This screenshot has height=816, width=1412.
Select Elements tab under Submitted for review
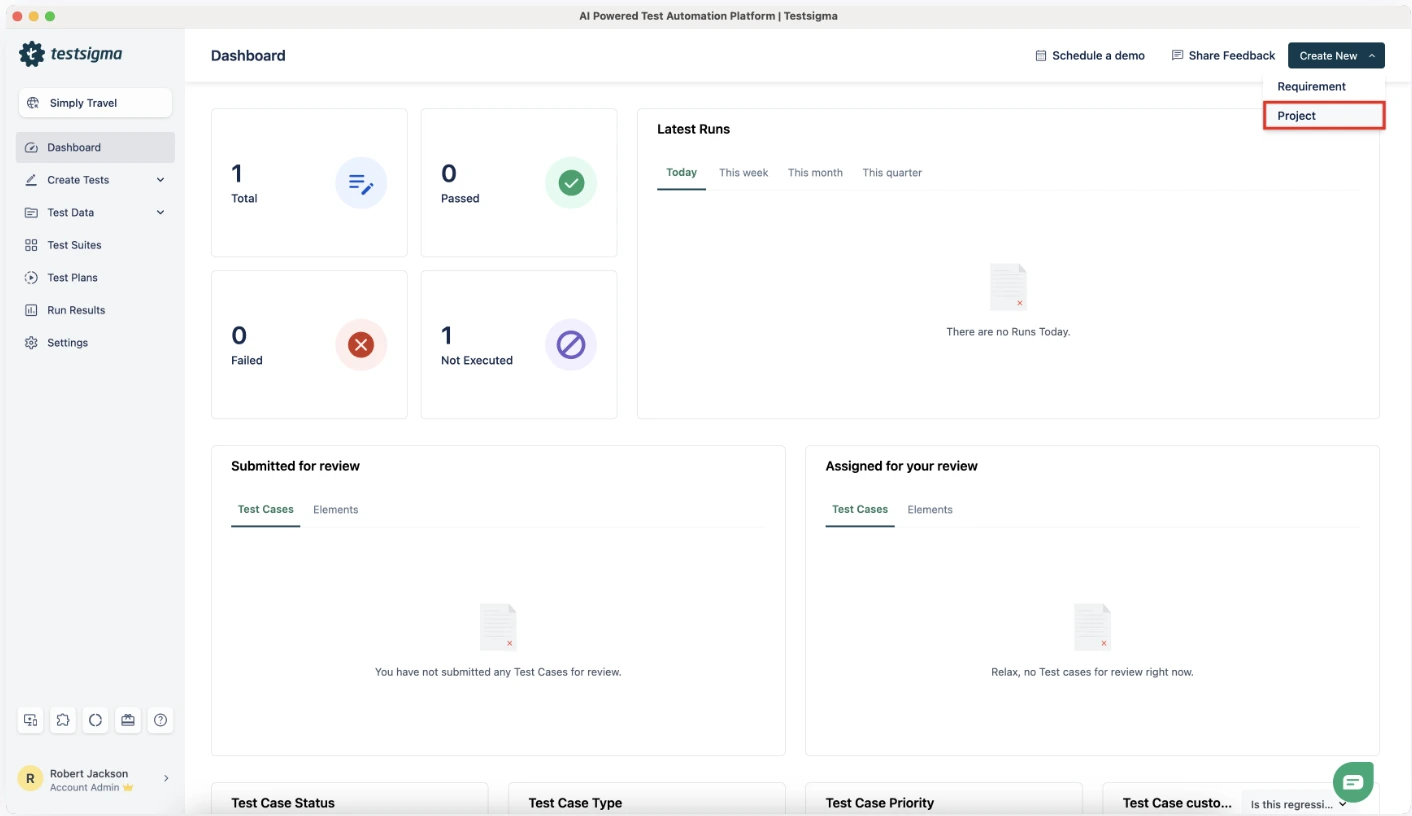pos(335,510)
